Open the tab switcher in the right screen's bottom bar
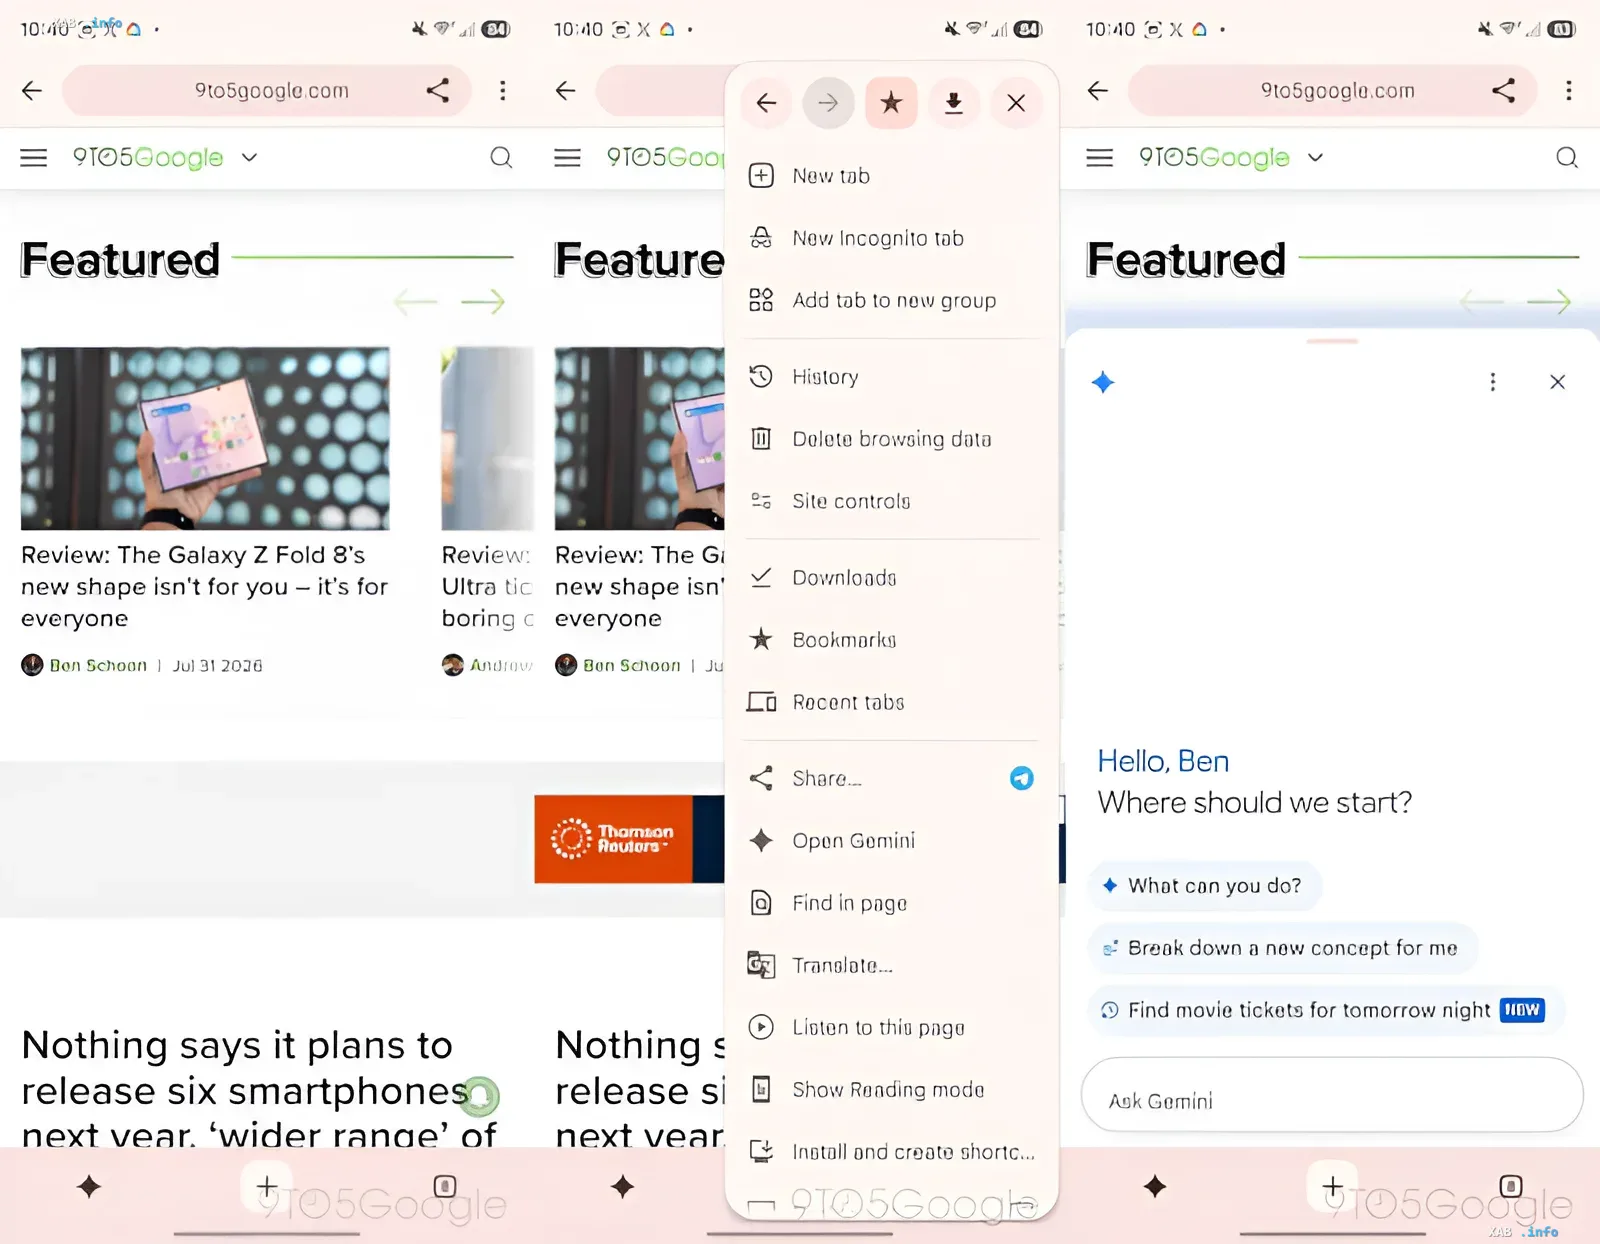The width and height of the screenshot is (1600, 1244). [1511, 1187]
